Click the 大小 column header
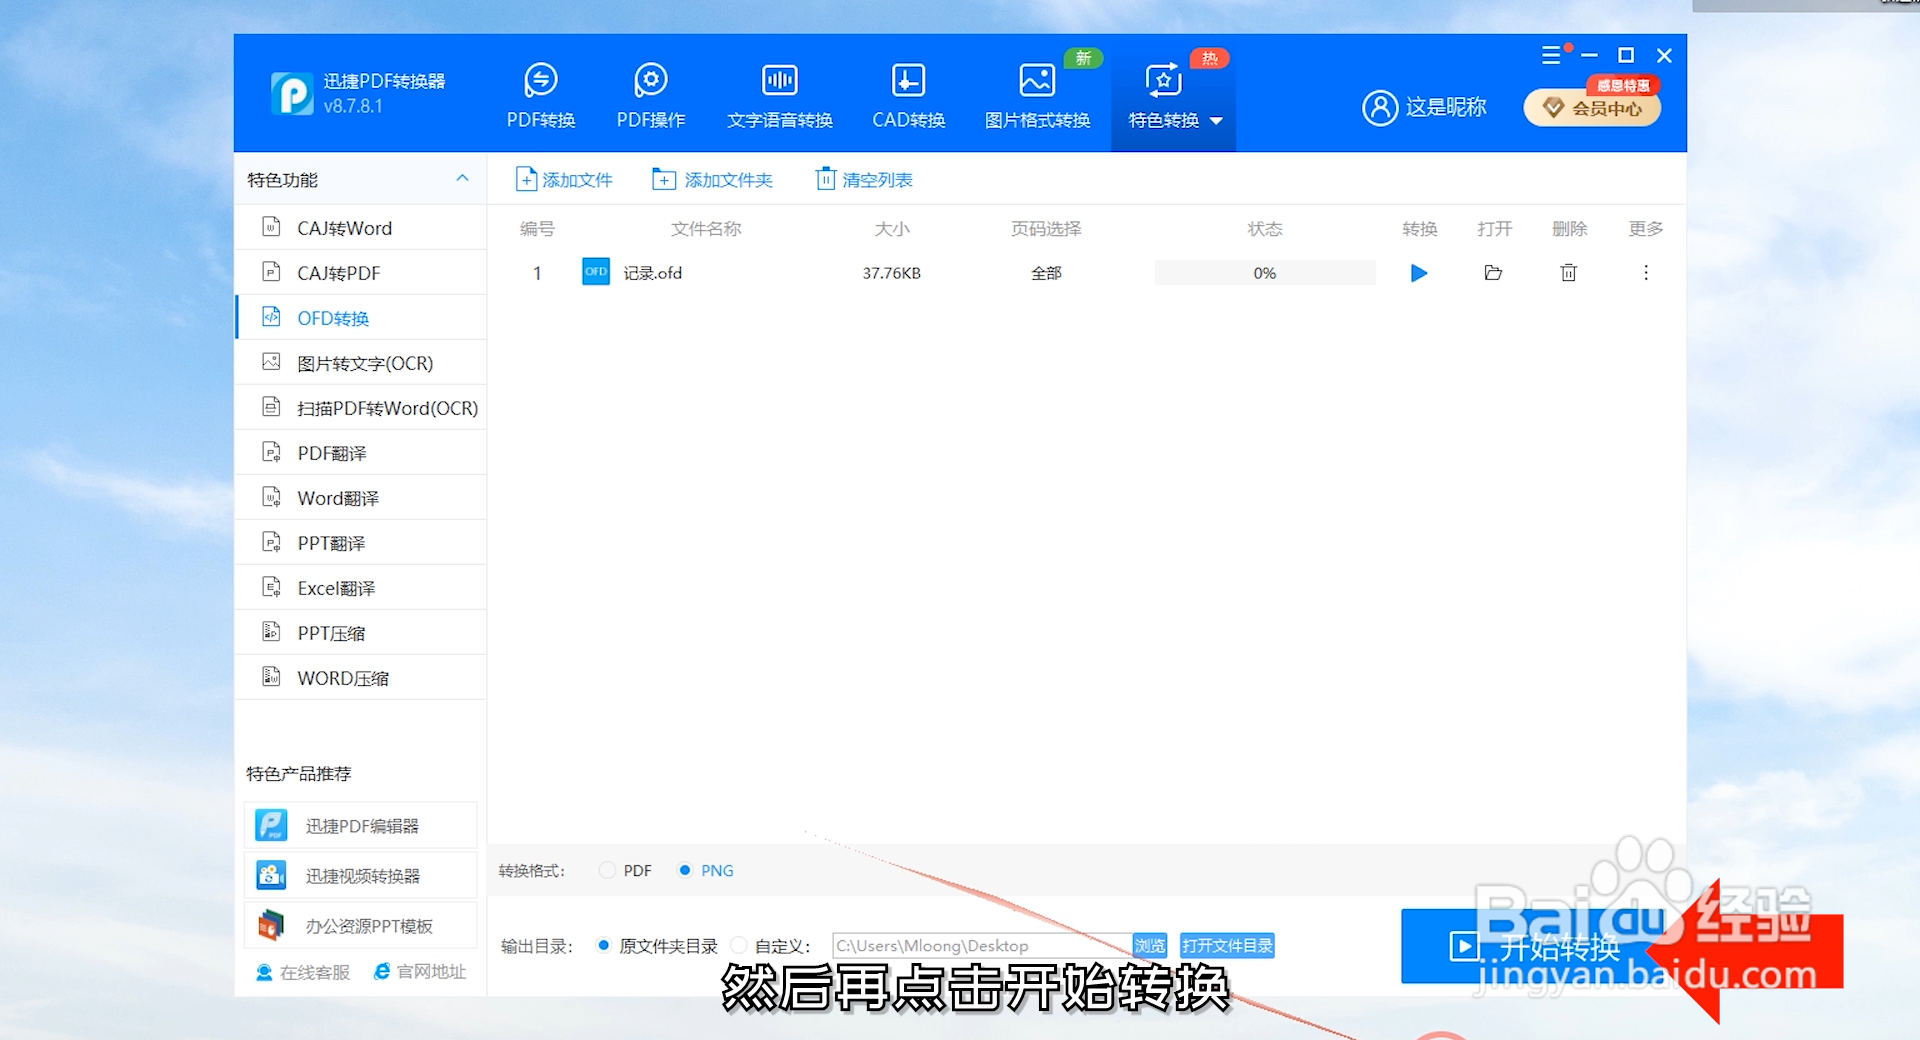Screen dimensions: 1920x1040 click(x=892, y=229)
